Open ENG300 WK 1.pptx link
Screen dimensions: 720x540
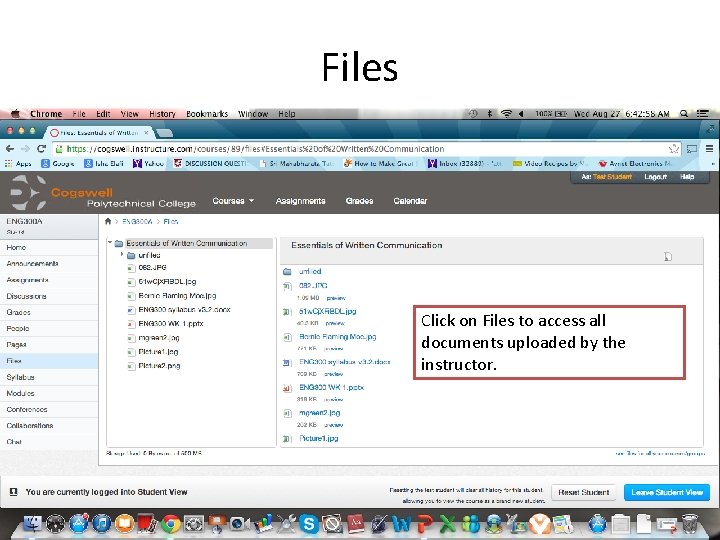point(331,388)
